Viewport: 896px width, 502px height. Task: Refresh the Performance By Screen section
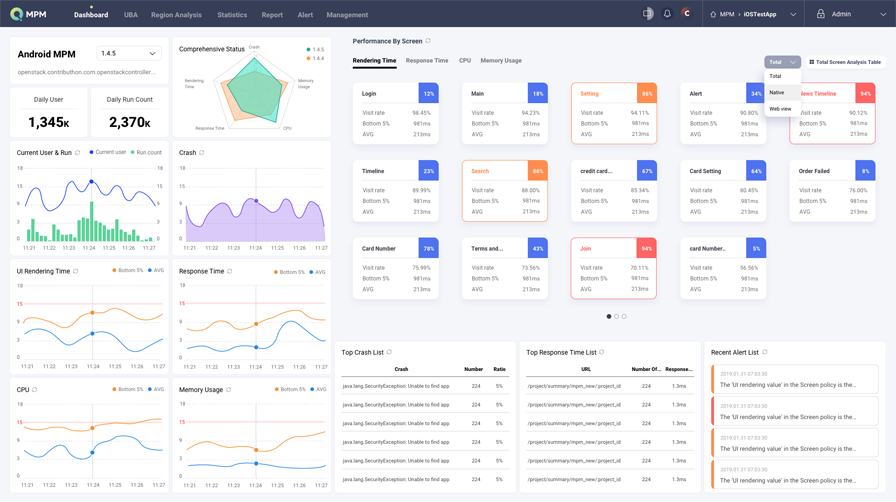point(428,41)
